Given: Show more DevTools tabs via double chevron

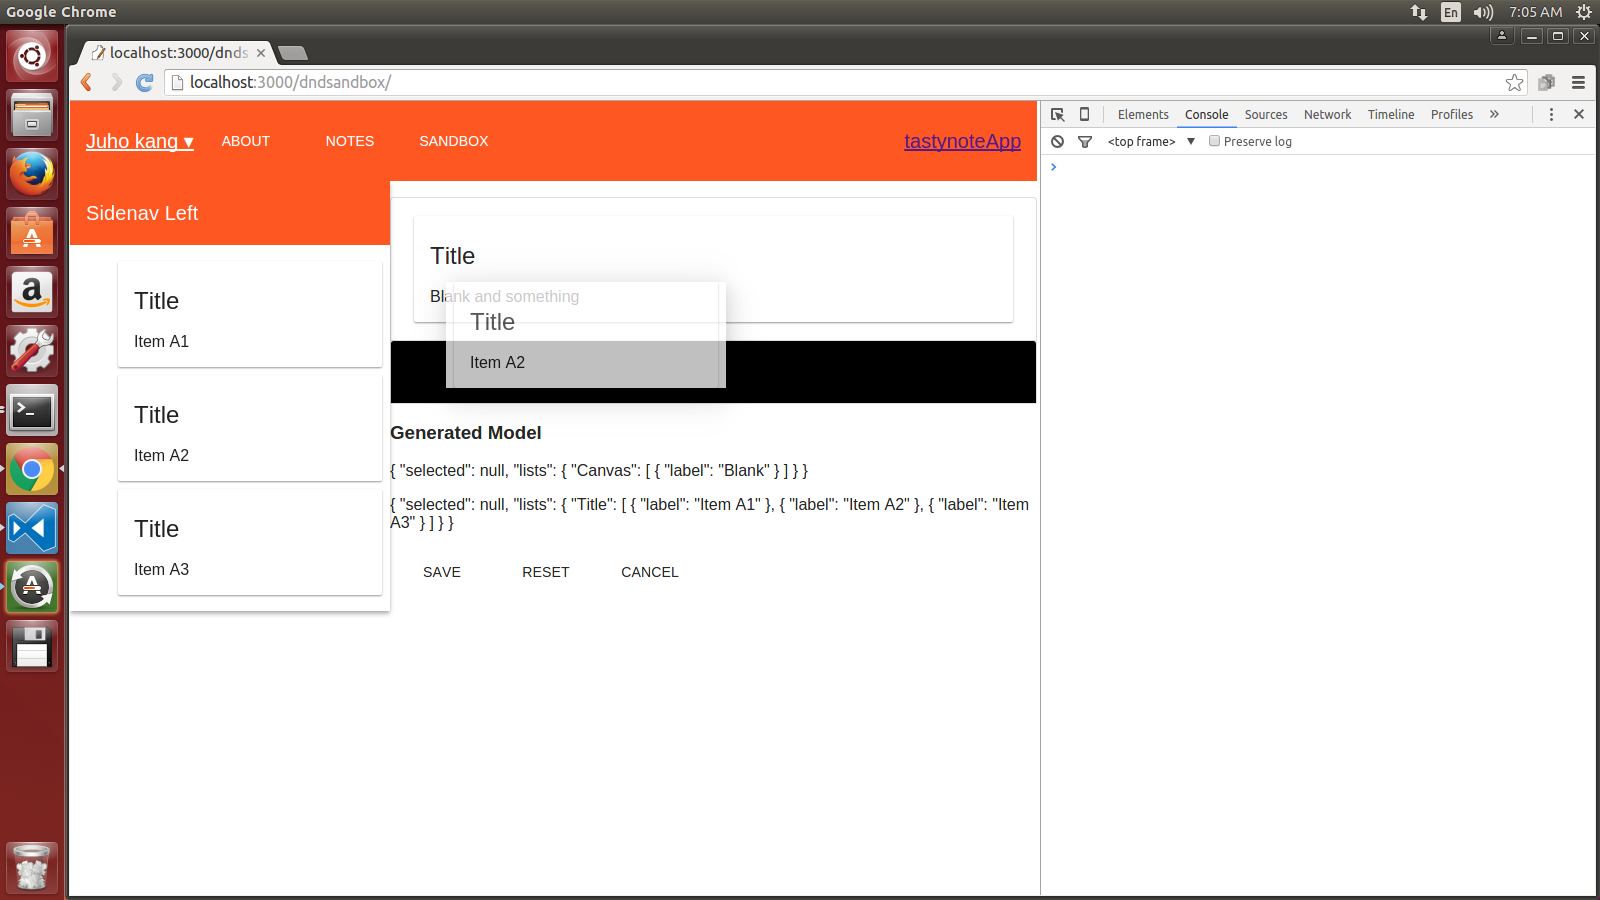Looking at the screenshot, I should pos(1494,114).
